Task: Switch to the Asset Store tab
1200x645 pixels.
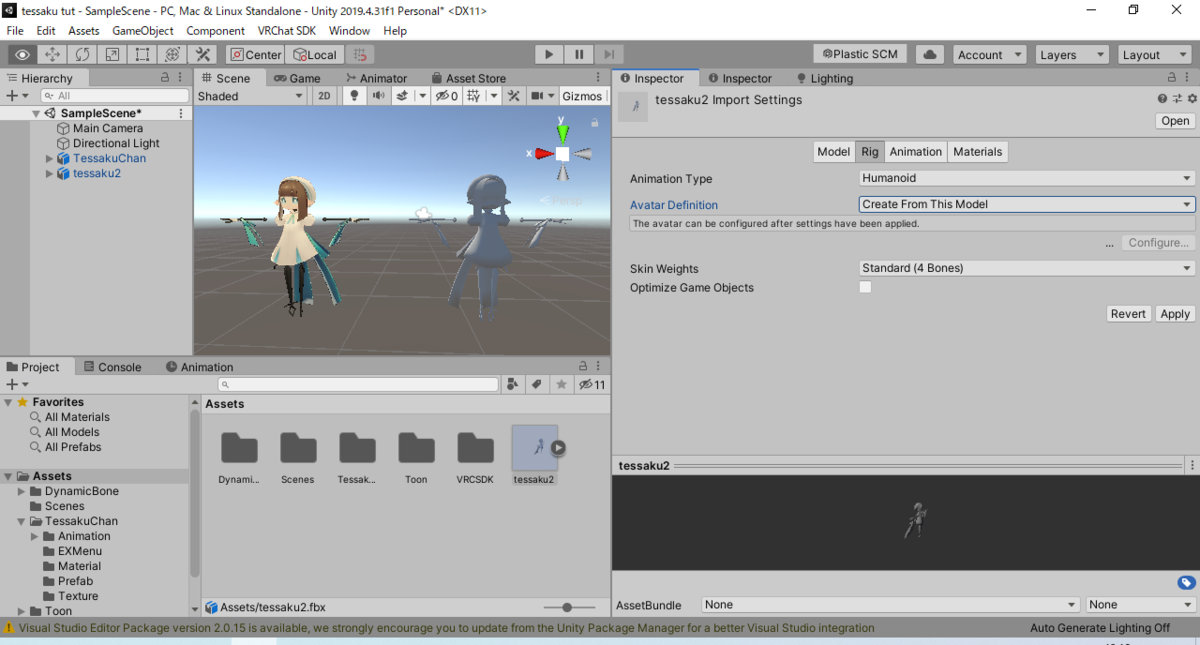Action: [468, 78]
